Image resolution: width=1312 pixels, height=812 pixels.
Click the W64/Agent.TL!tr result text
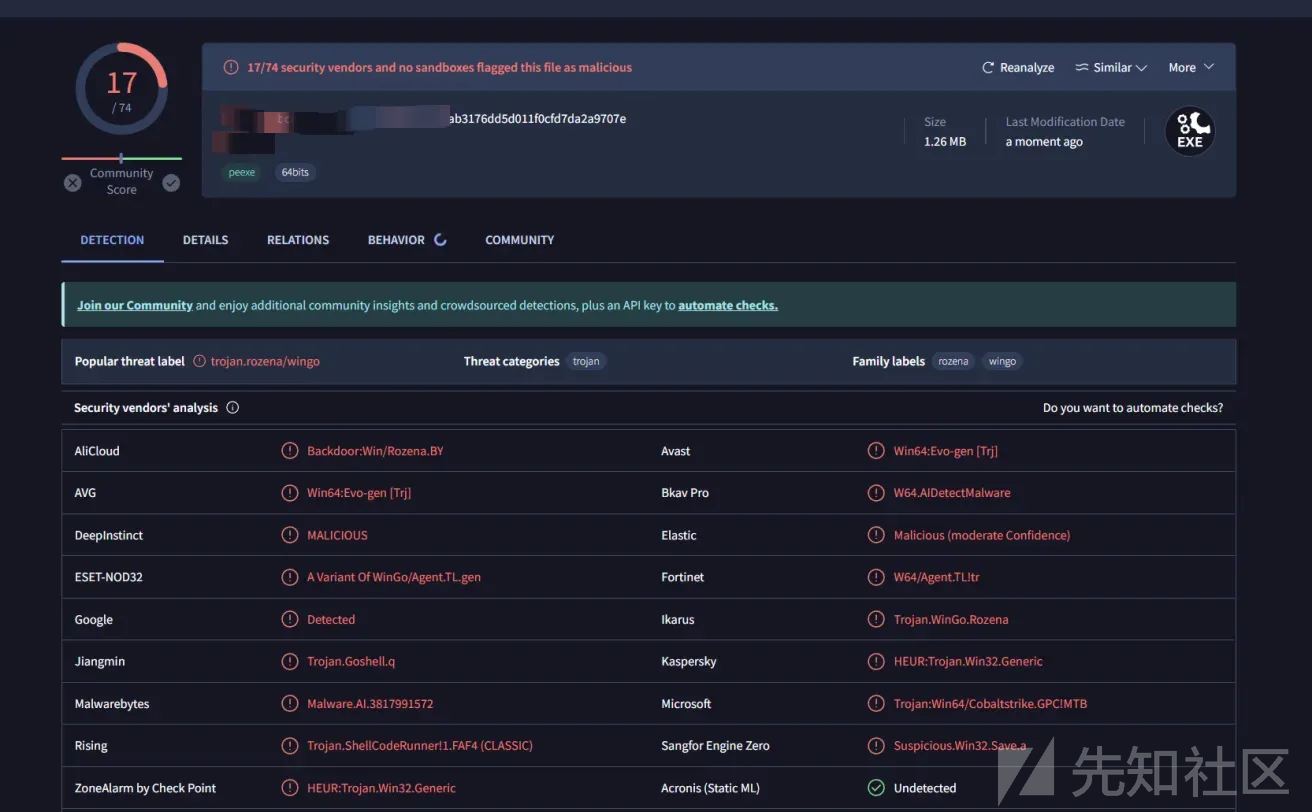[x=937, y=577]
